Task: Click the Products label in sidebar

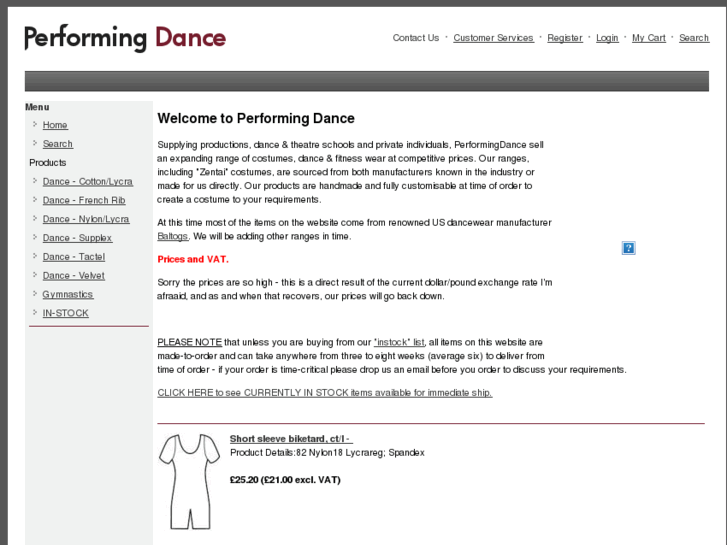Action: [48, 163]
